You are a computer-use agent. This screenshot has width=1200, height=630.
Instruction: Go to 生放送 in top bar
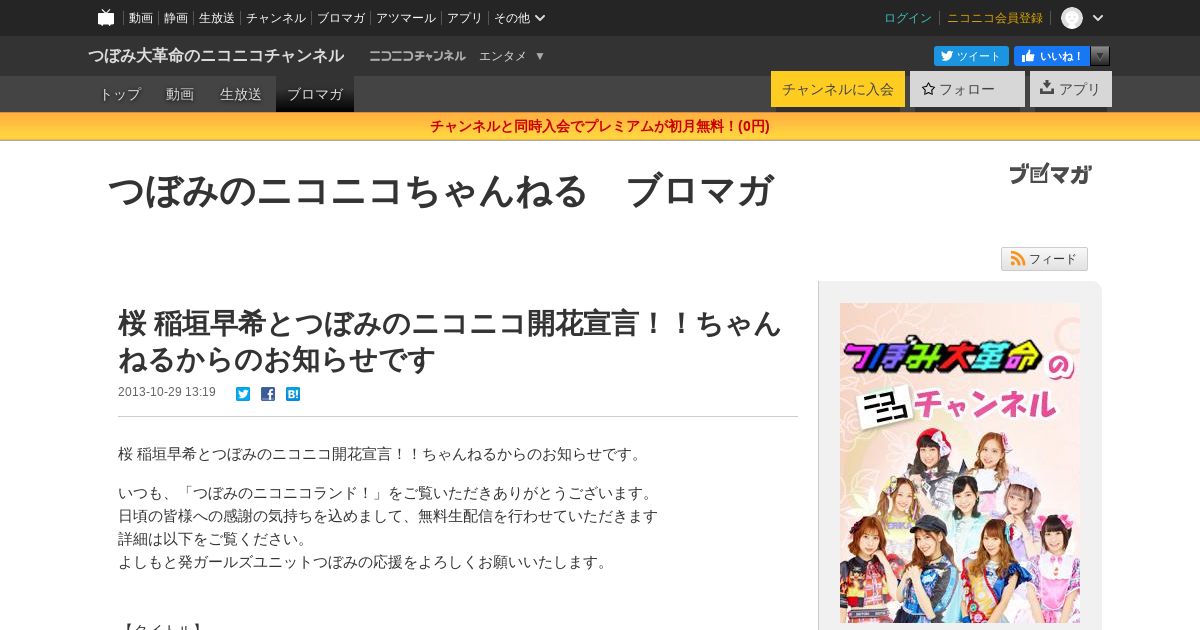click(217, 18)
